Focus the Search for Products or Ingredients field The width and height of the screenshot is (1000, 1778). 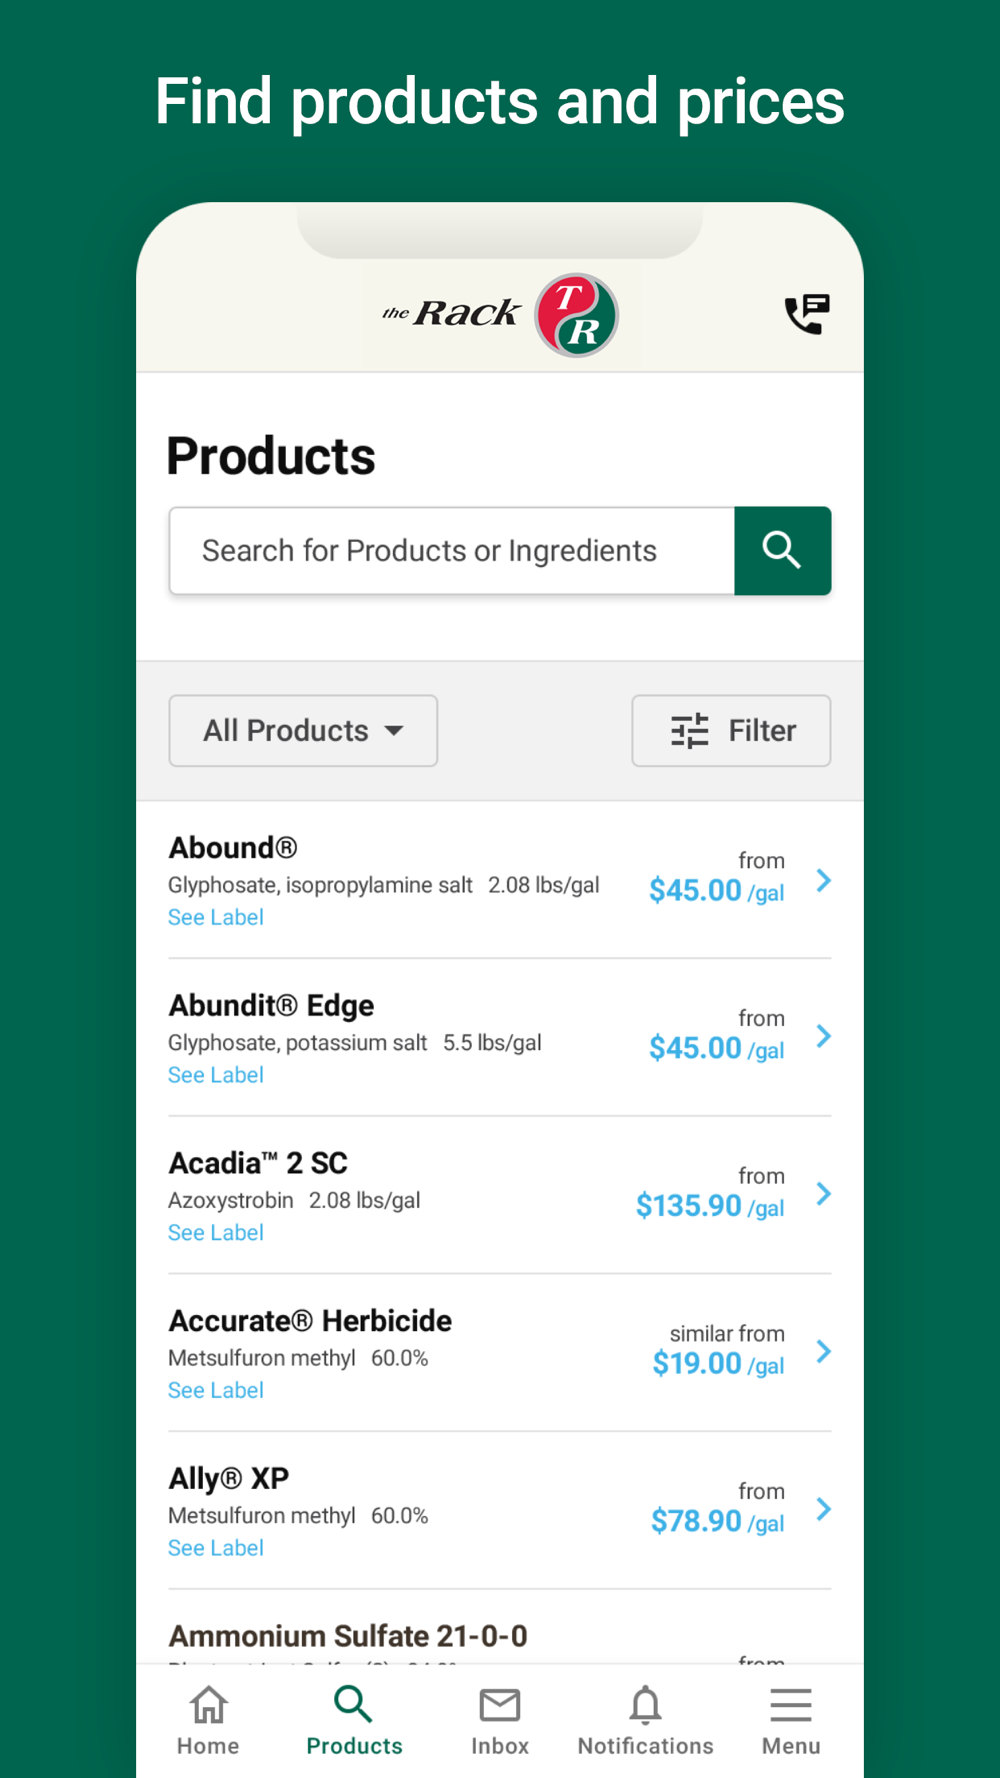[452, 551]
